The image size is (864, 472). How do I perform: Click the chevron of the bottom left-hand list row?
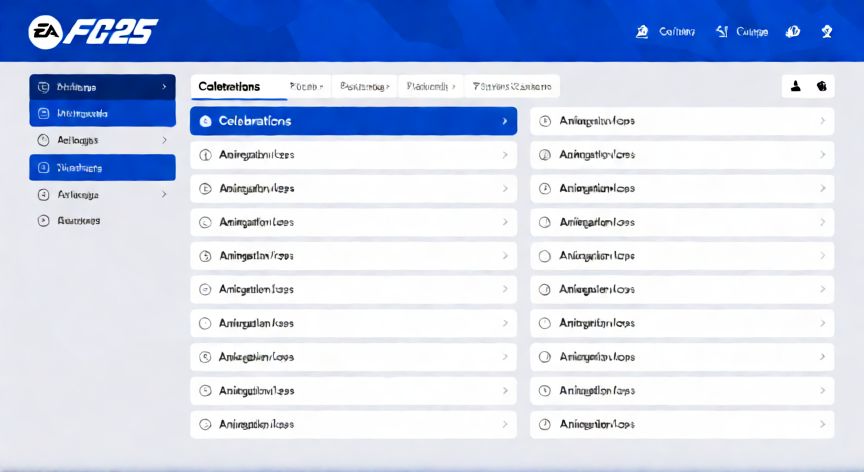(505, 424)
